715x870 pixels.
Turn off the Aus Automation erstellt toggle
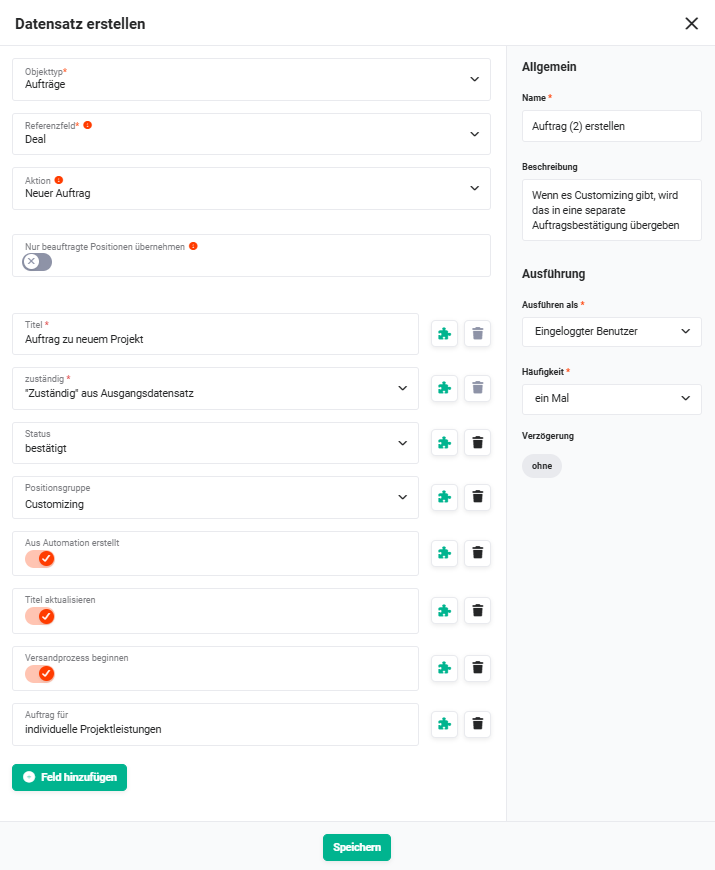pos(40,559)
